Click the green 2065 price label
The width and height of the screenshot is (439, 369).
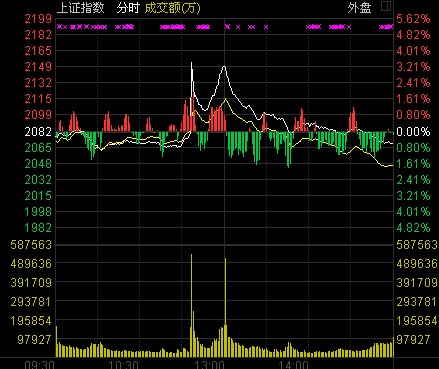coord(38,148)
